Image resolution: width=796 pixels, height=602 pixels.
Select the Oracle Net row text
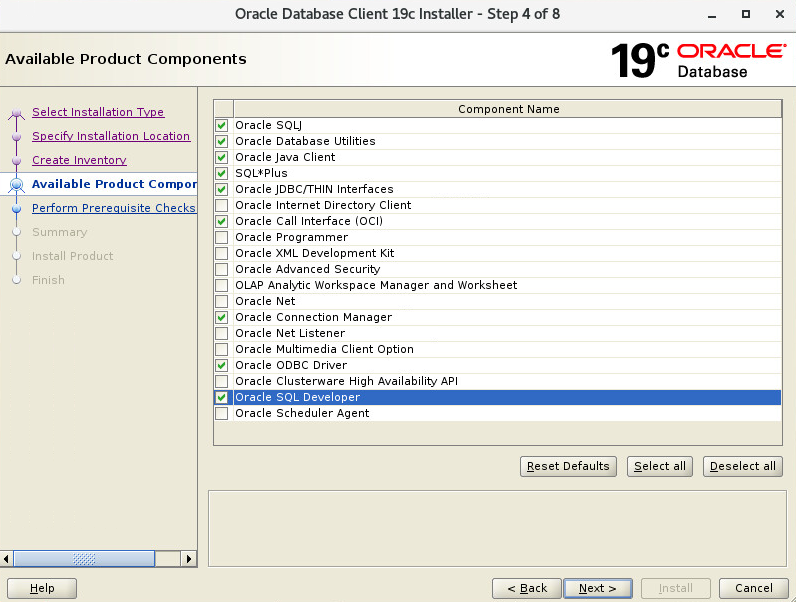pos(265,301)
